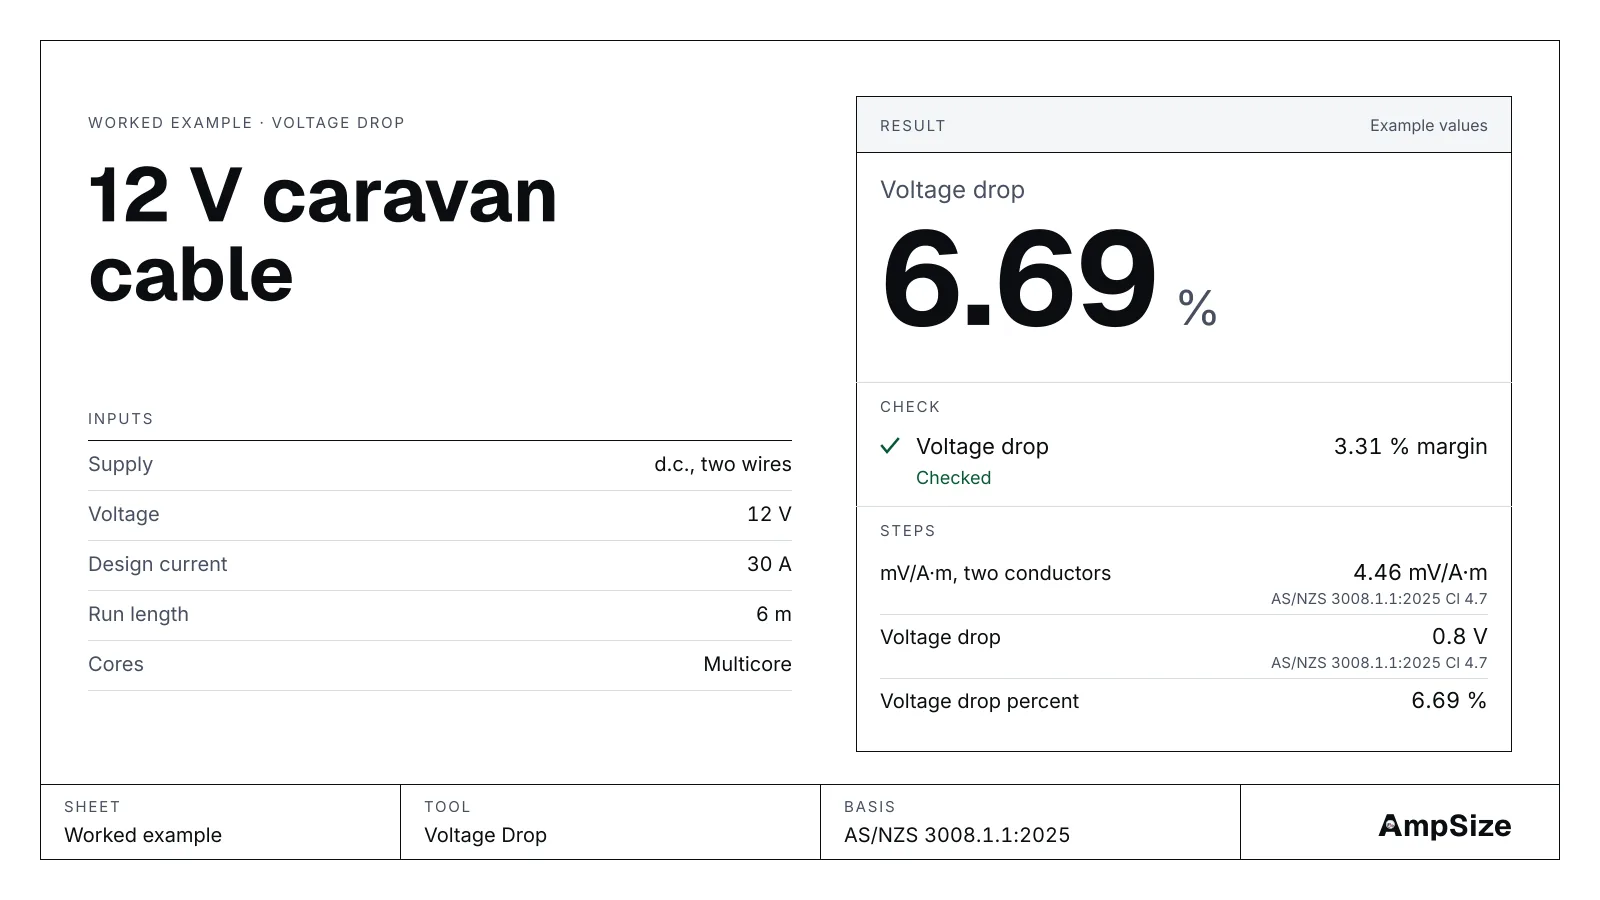Click the '3.31 % margin' value
The width and height of the screenshot is (1600, 900).
1410,447
